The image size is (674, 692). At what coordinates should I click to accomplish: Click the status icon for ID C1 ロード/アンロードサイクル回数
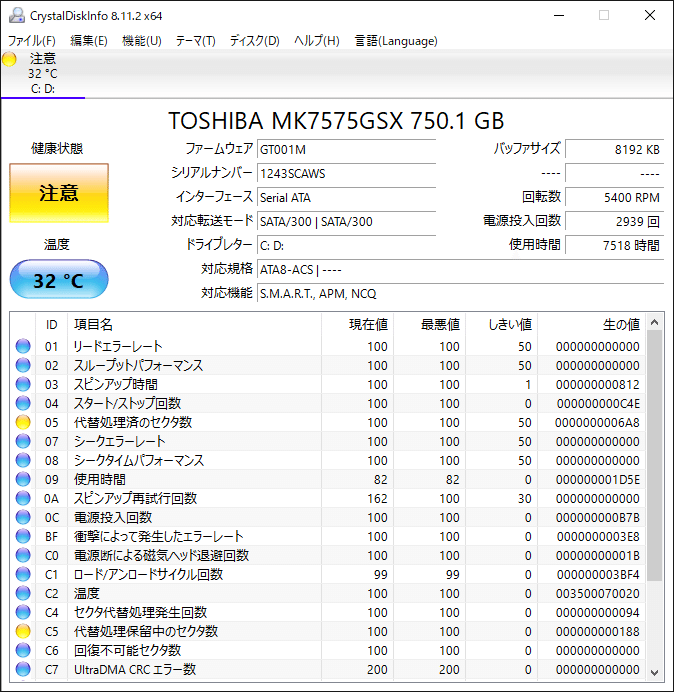[x=23, y=574]
